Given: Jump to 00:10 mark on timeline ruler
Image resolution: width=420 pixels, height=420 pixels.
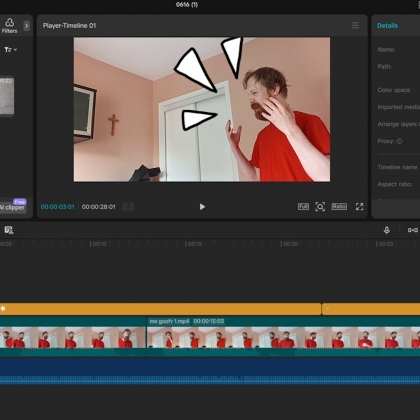Looking at the screenshot, I should pos(99,244).
